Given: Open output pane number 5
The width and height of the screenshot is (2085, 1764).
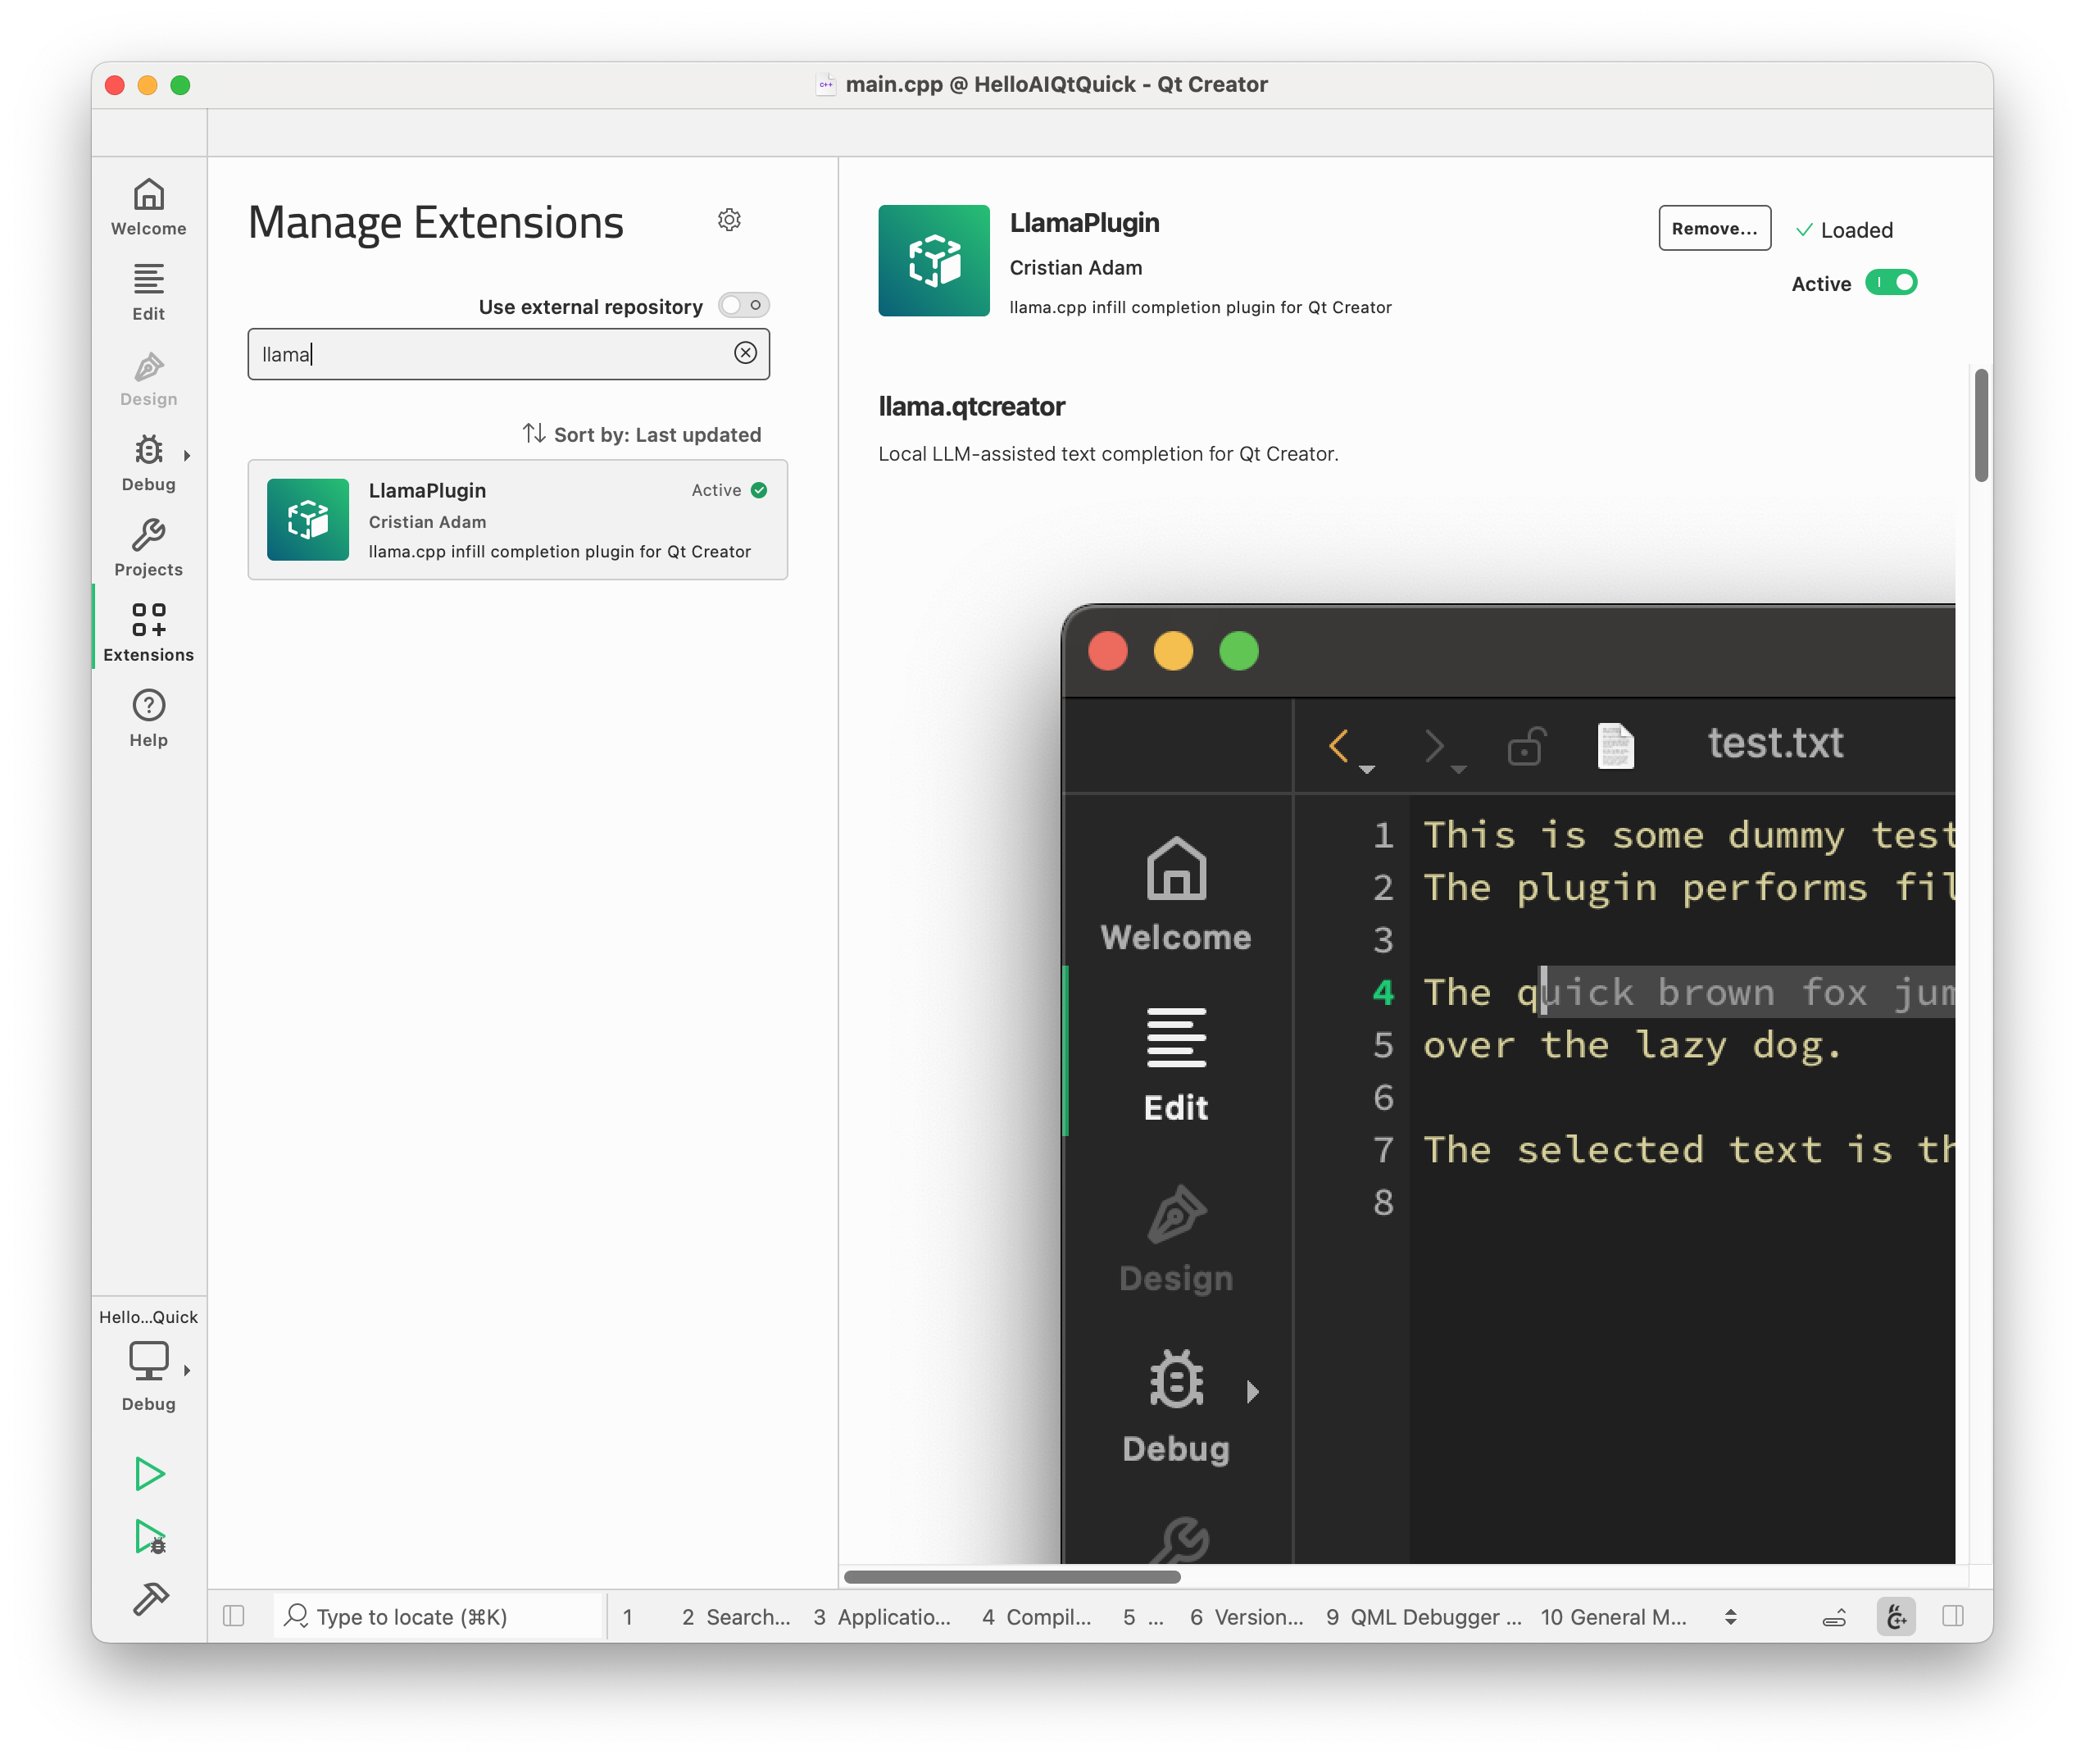Looking at the screenshot, I should [1143, 1617].
